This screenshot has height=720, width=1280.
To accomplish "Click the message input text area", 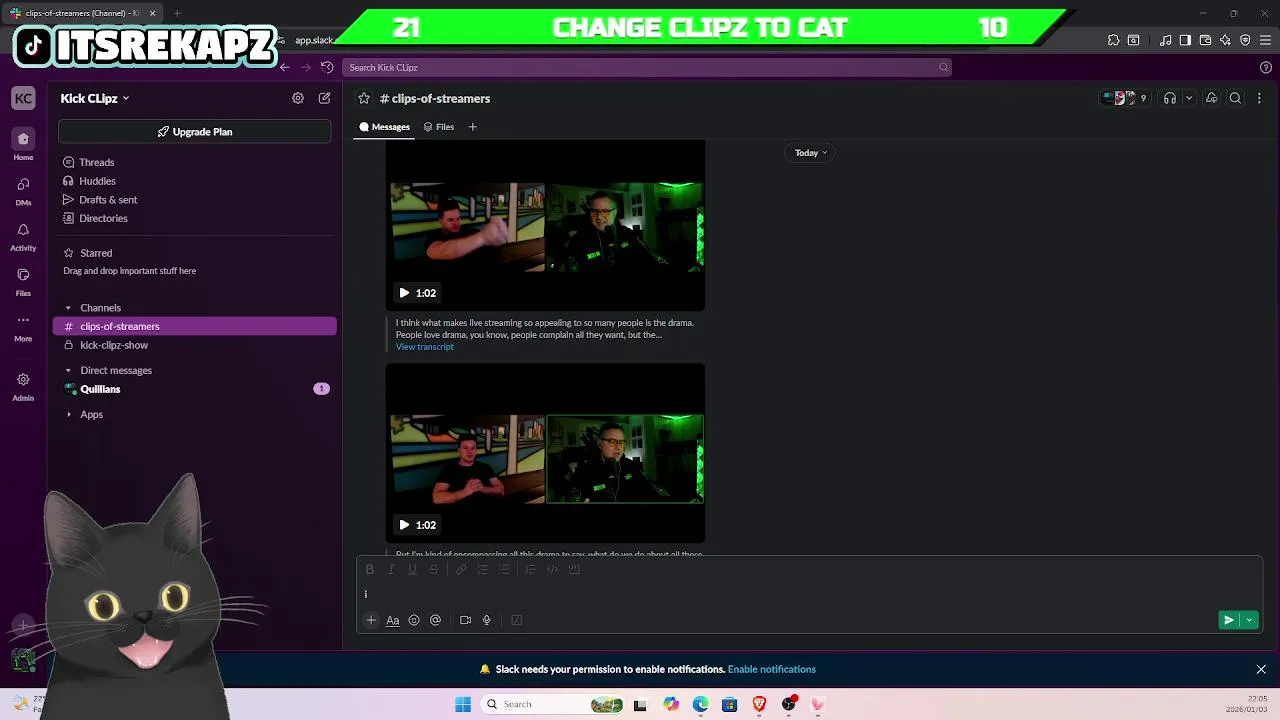I will (x=810, y=594).
